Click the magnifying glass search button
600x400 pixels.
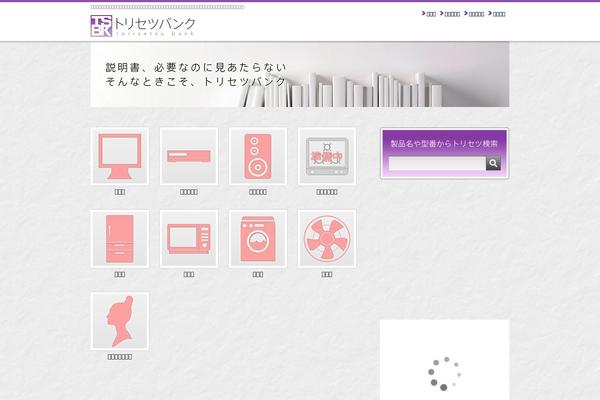[493, 163]
